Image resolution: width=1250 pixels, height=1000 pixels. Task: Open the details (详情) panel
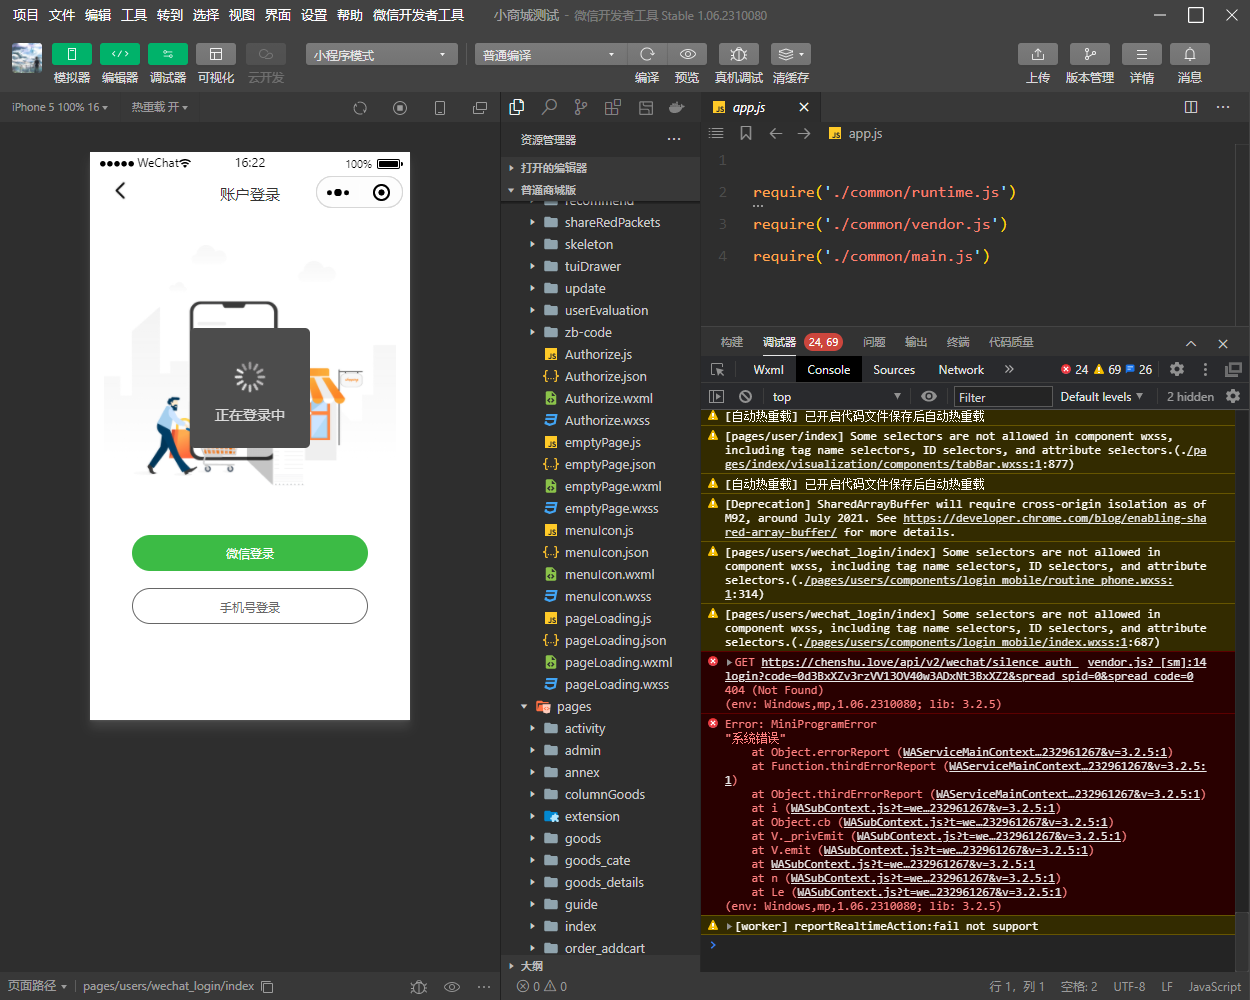[x=1142, y=54]
